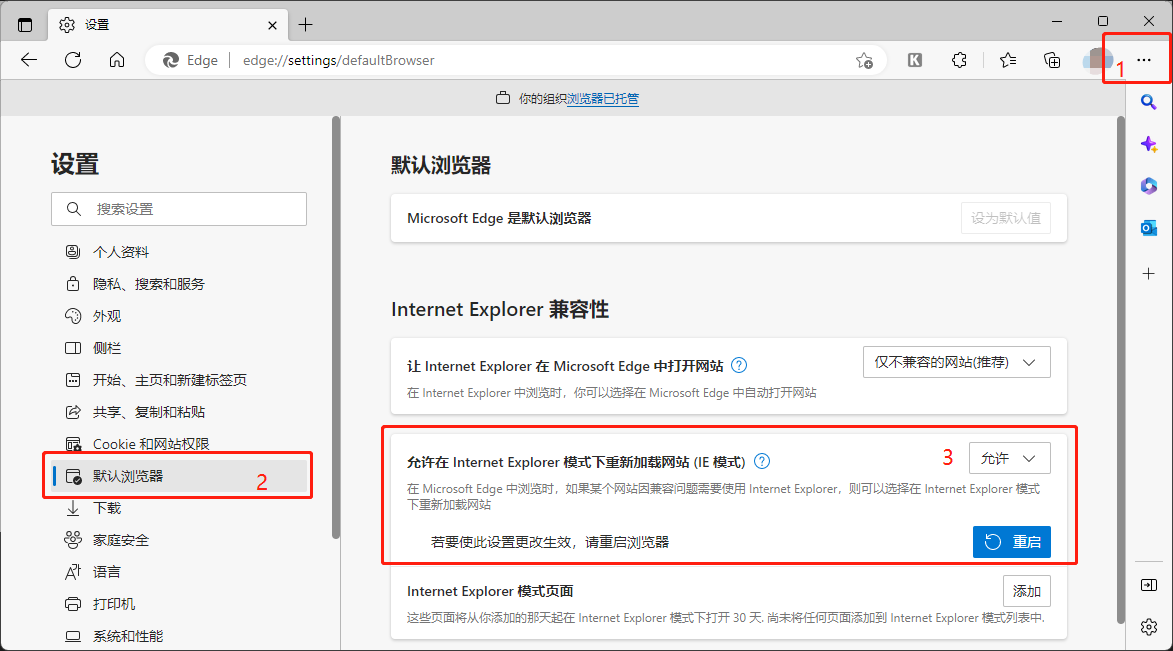Click the 浏览器已托管 link
Viewport: 1173px width, 651px height.
[603, 99]
